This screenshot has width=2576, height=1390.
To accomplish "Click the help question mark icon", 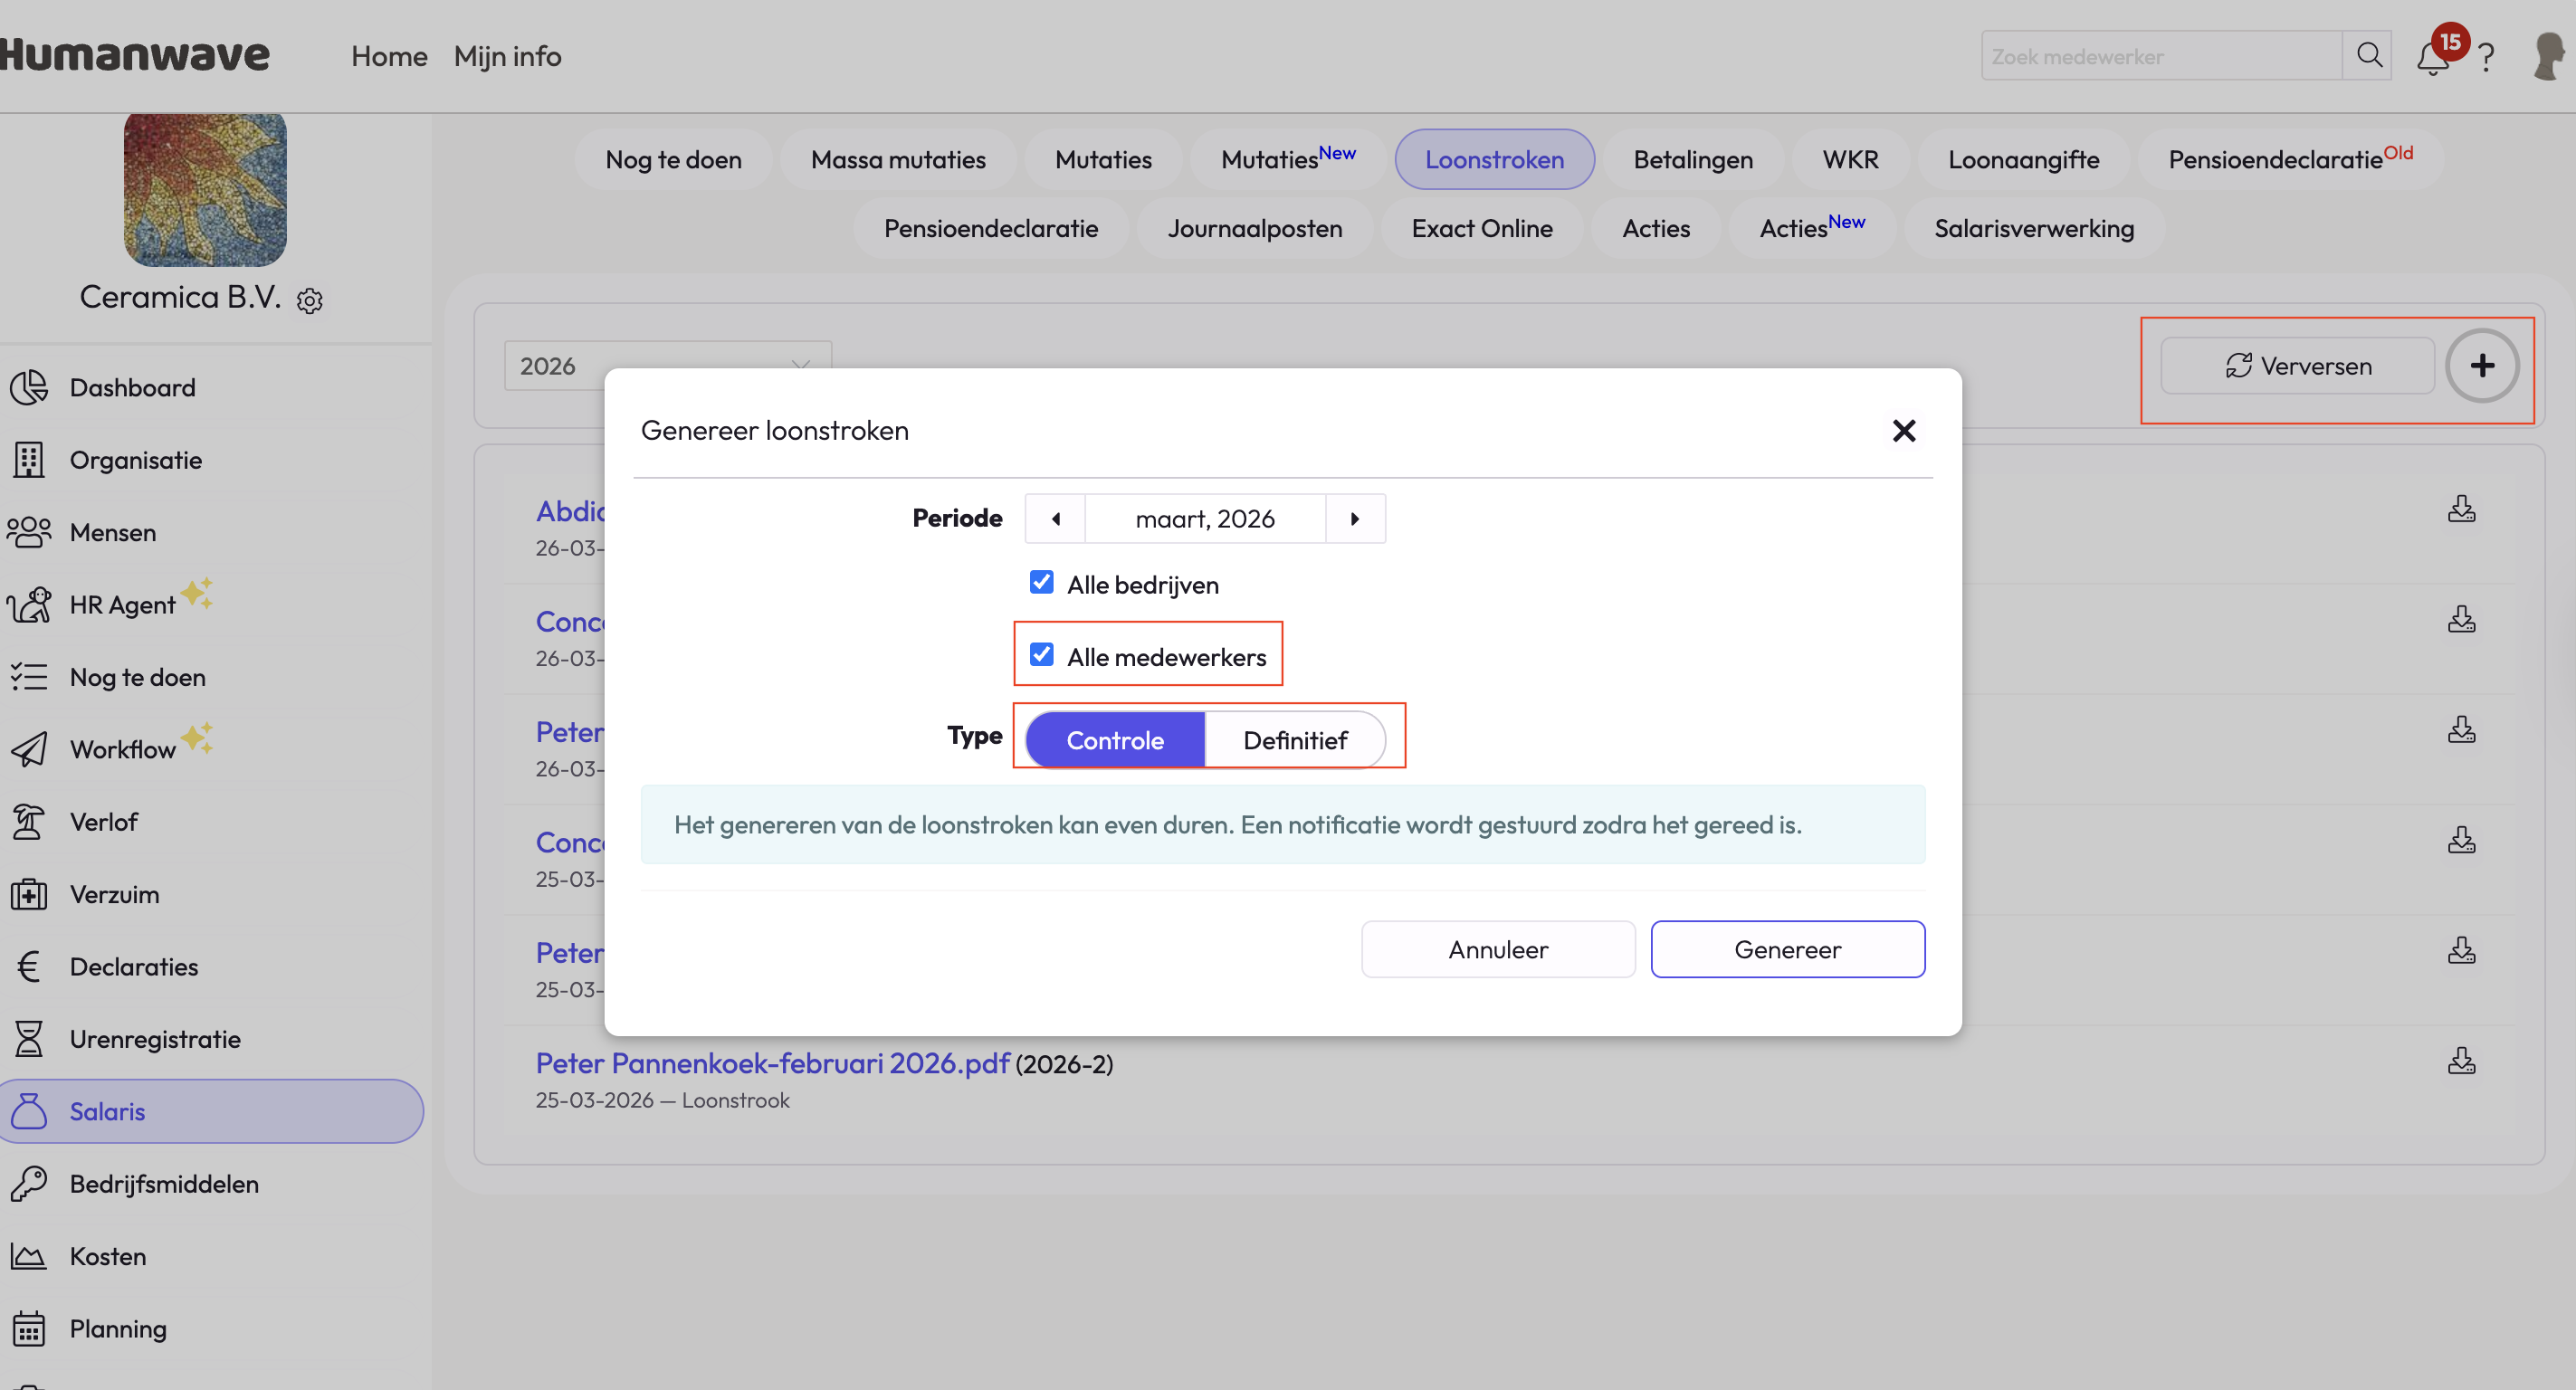I will pos(2486,58).
